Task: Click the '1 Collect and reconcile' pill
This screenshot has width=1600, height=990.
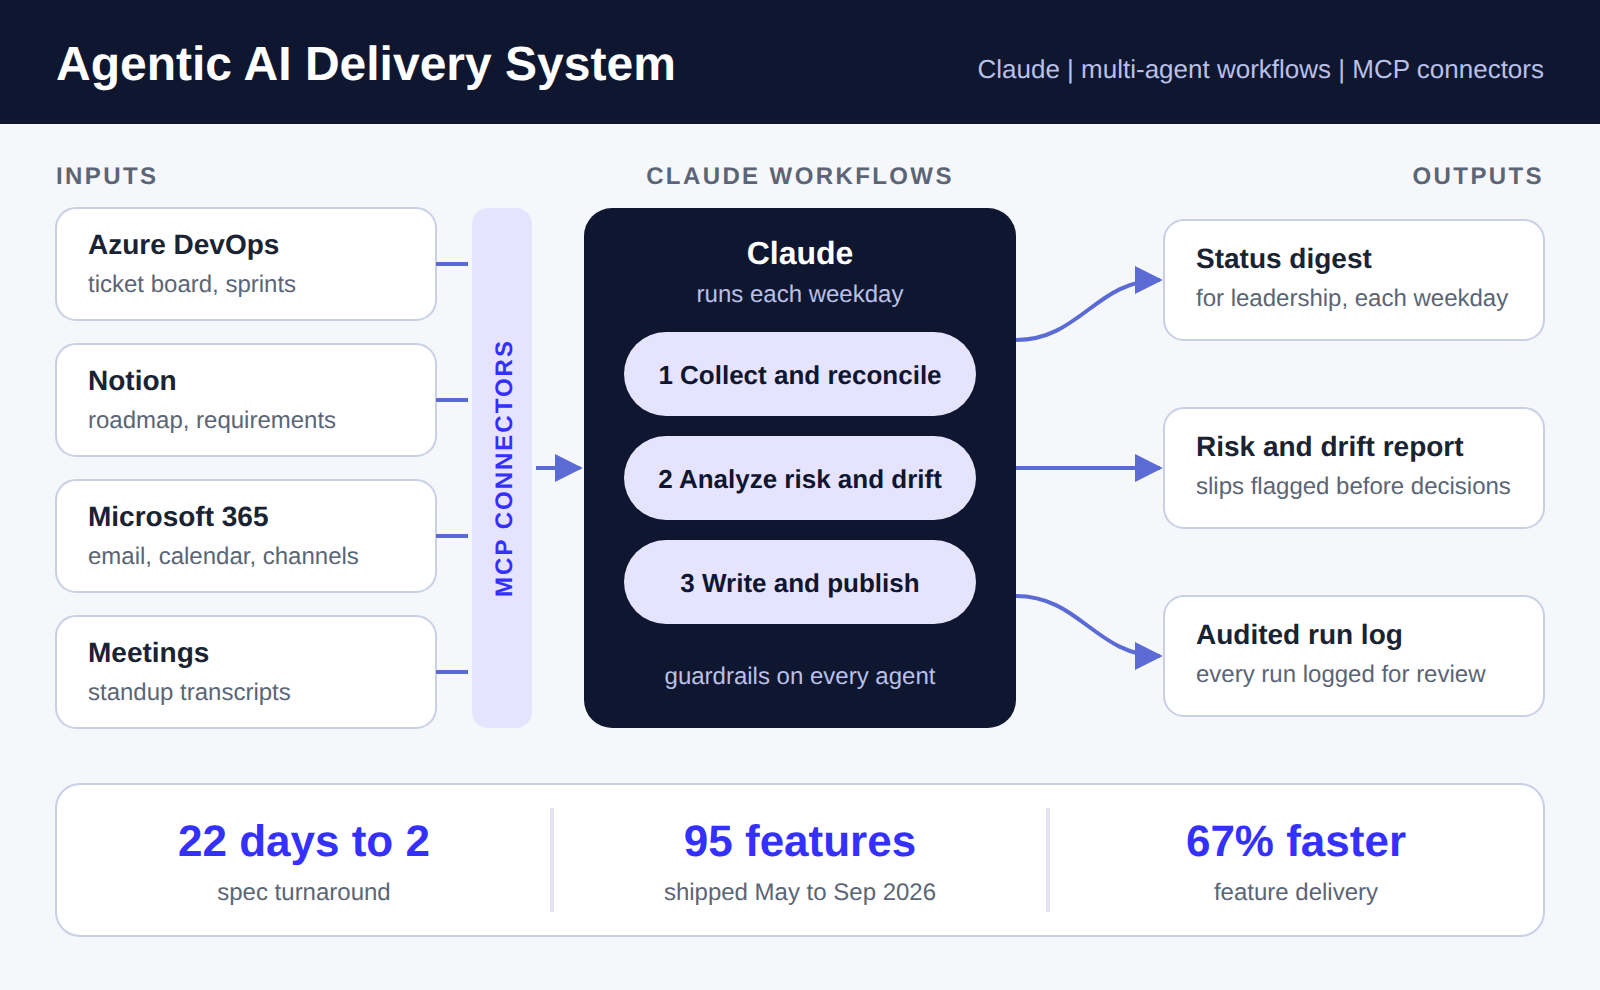Action: coord(800,374)
